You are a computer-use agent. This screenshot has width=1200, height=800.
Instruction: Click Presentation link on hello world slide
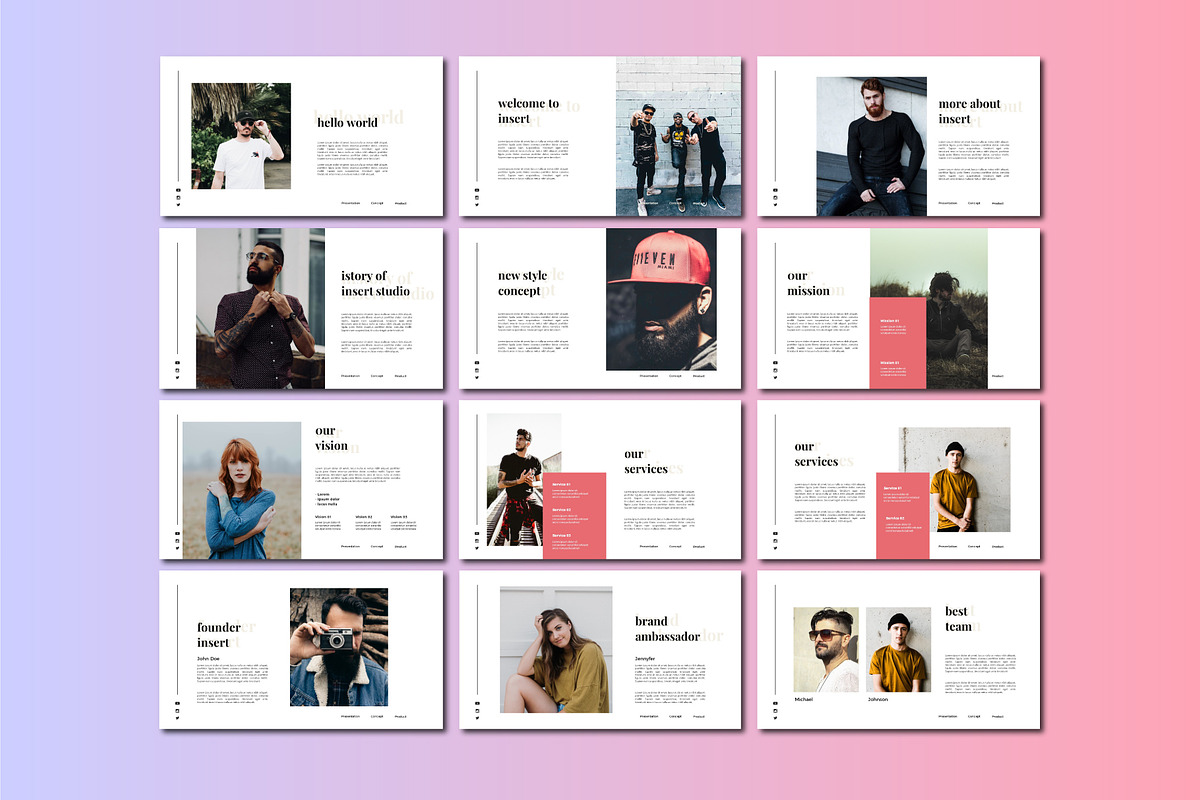(x=351, y=203)
